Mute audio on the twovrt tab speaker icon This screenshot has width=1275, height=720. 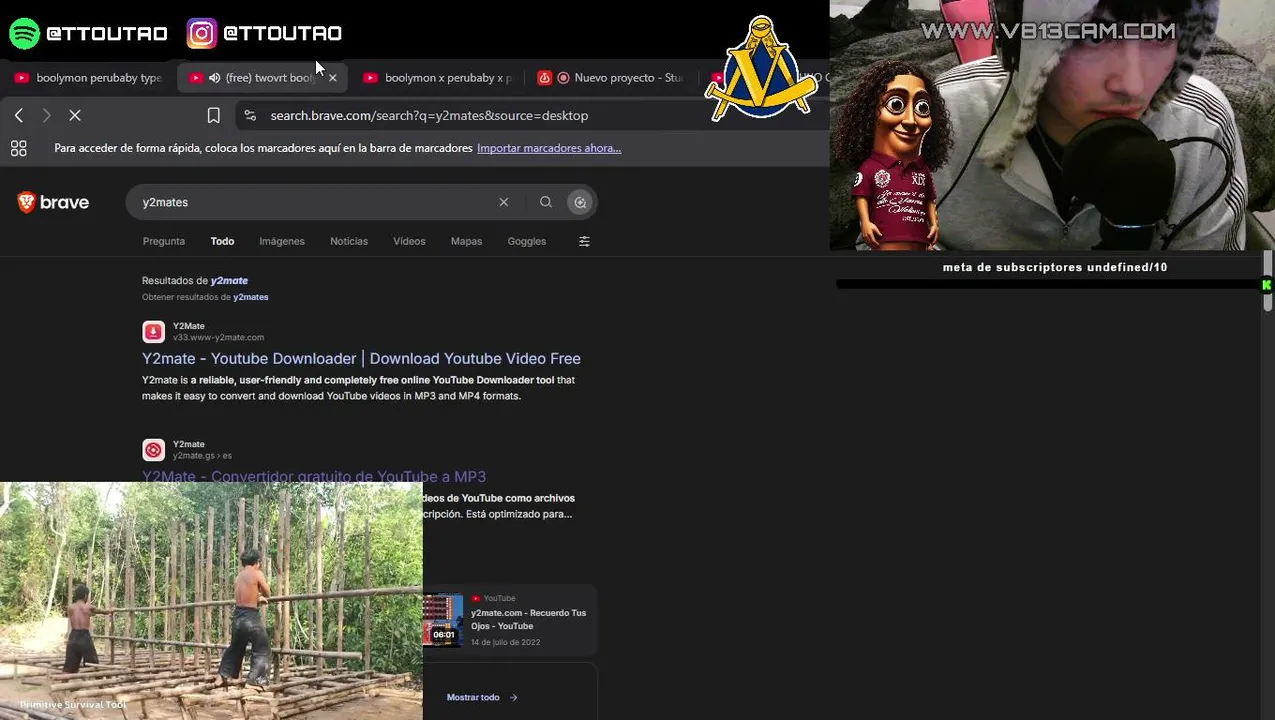(214, 78)
